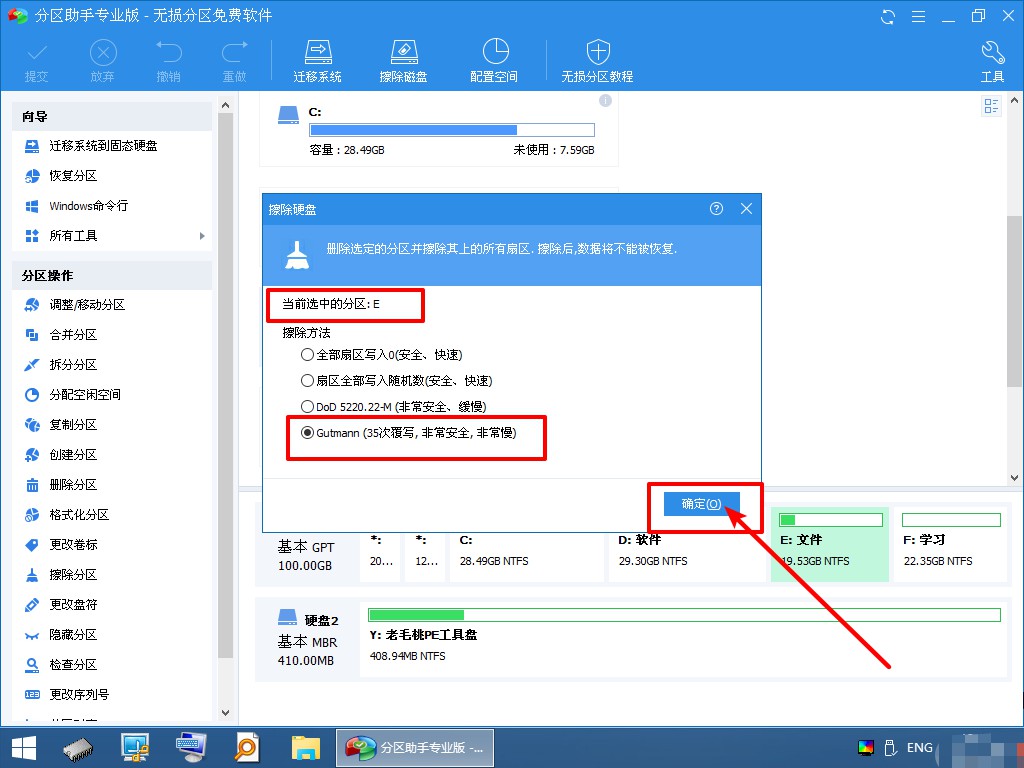
Task: Toggle the disk view layout icon
Action: [x=991, y=106]
